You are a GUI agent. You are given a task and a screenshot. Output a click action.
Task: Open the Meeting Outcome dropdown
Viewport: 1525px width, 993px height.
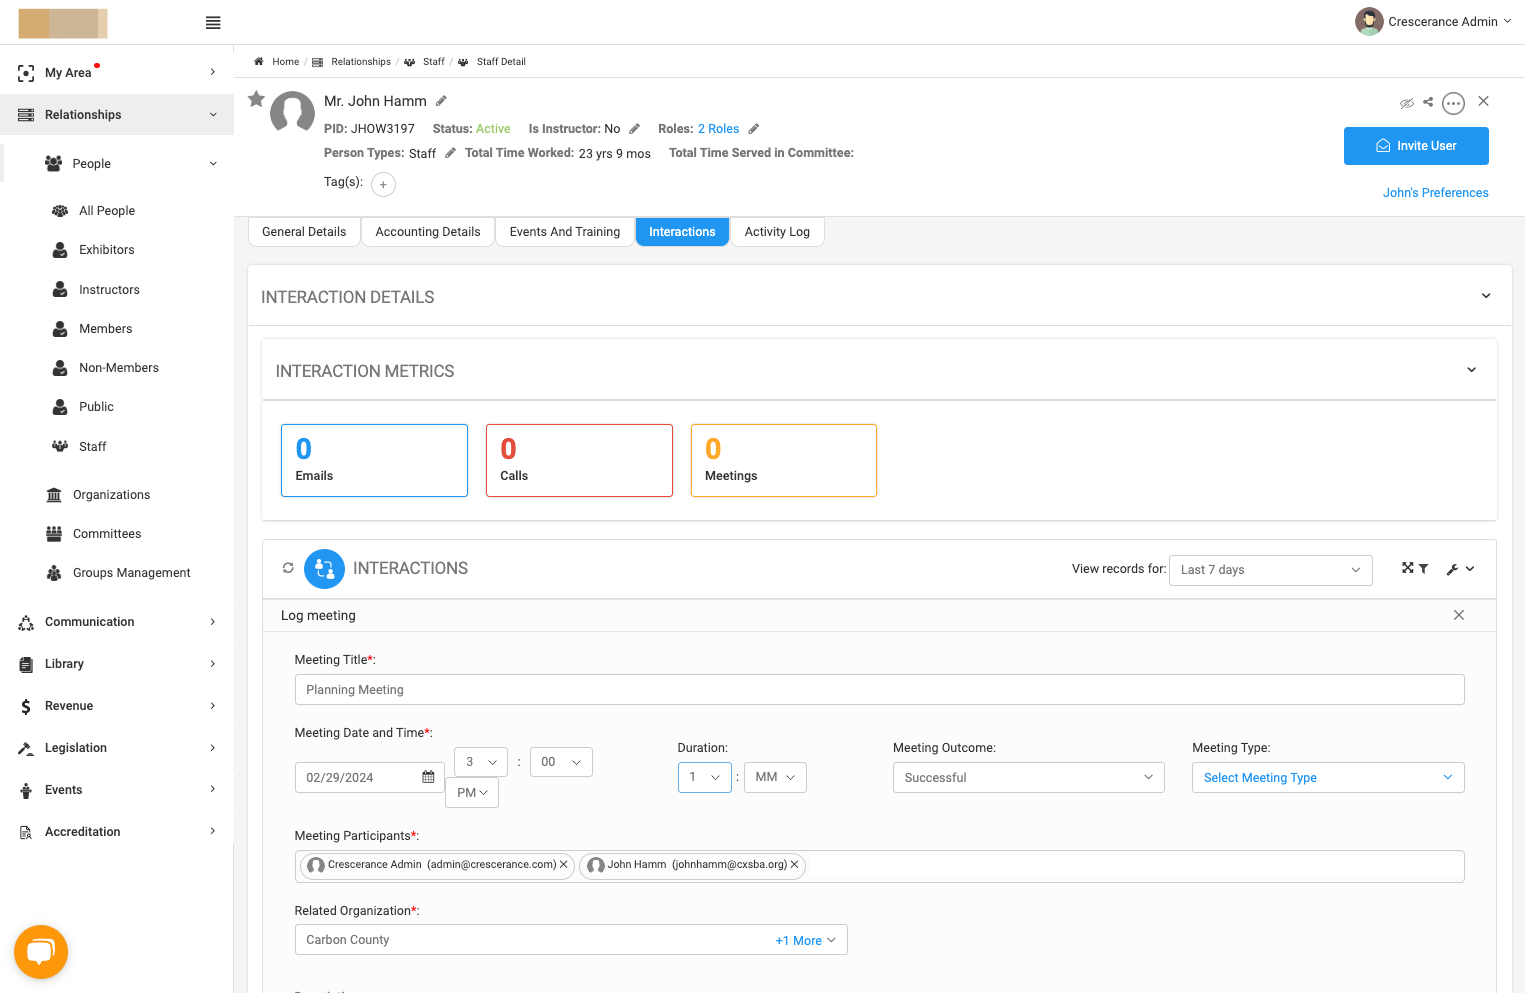pyautogui.click(x=1028, y=778)
